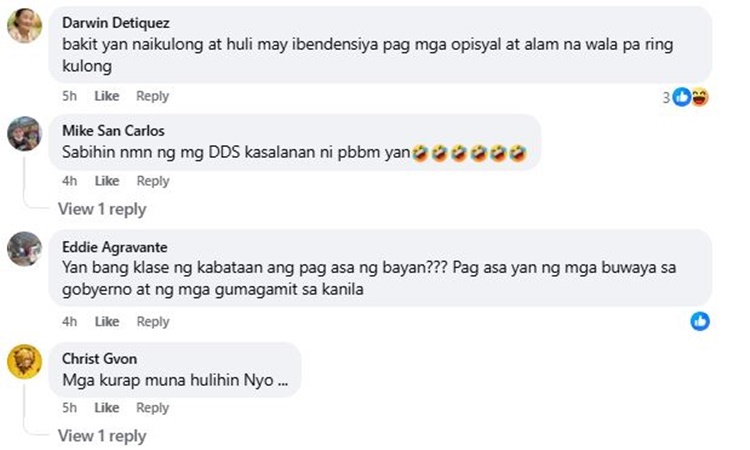Open the Eddie Agravante name link
Viewport: 750px width, 450px height.
(x=115, y=247)
